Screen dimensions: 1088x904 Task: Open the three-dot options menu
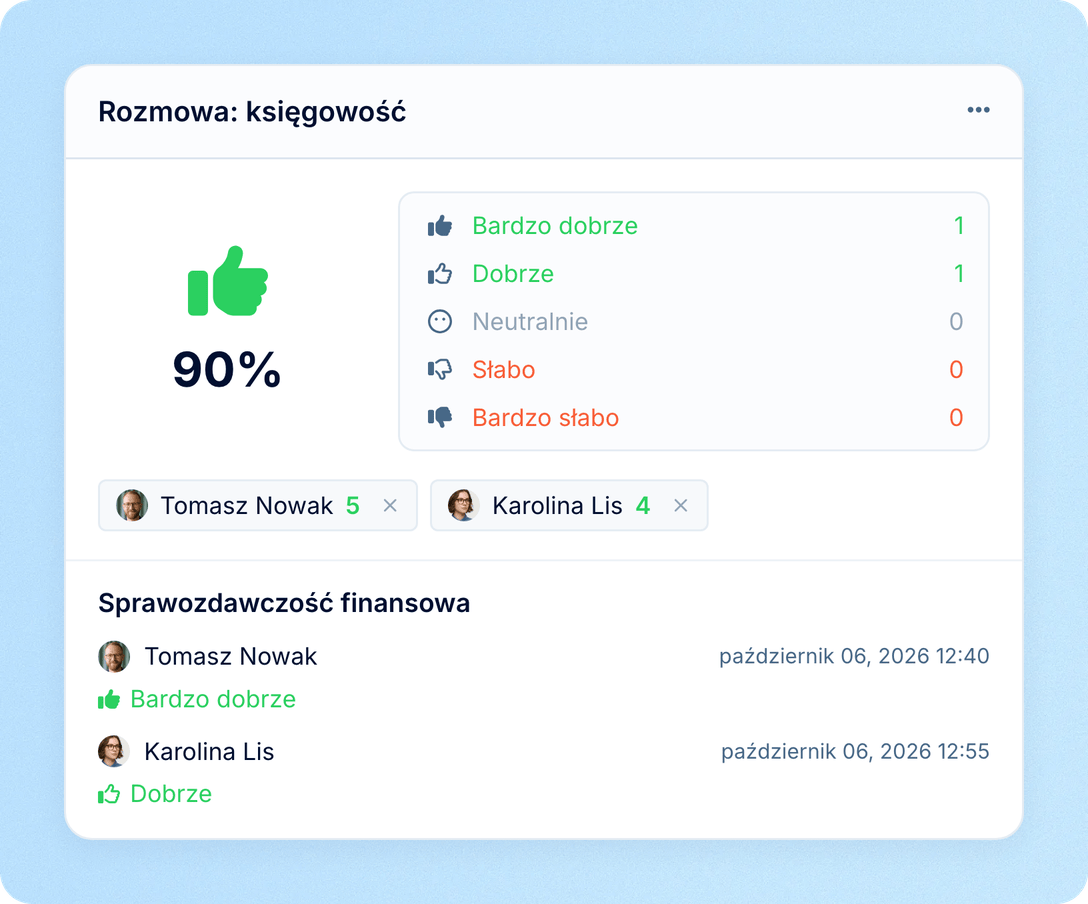click(978, 110)
